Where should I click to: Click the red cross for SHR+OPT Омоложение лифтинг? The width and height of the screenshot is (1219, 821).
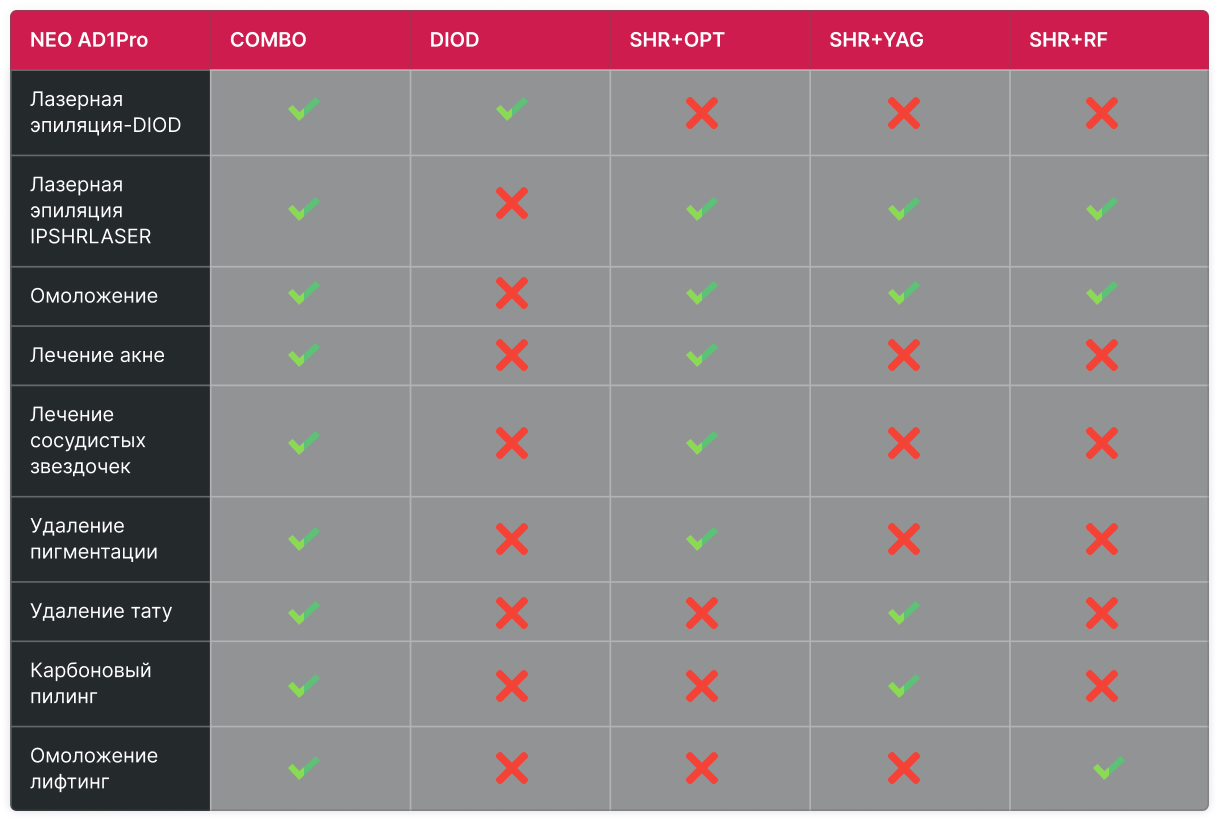tap(702, 768)
